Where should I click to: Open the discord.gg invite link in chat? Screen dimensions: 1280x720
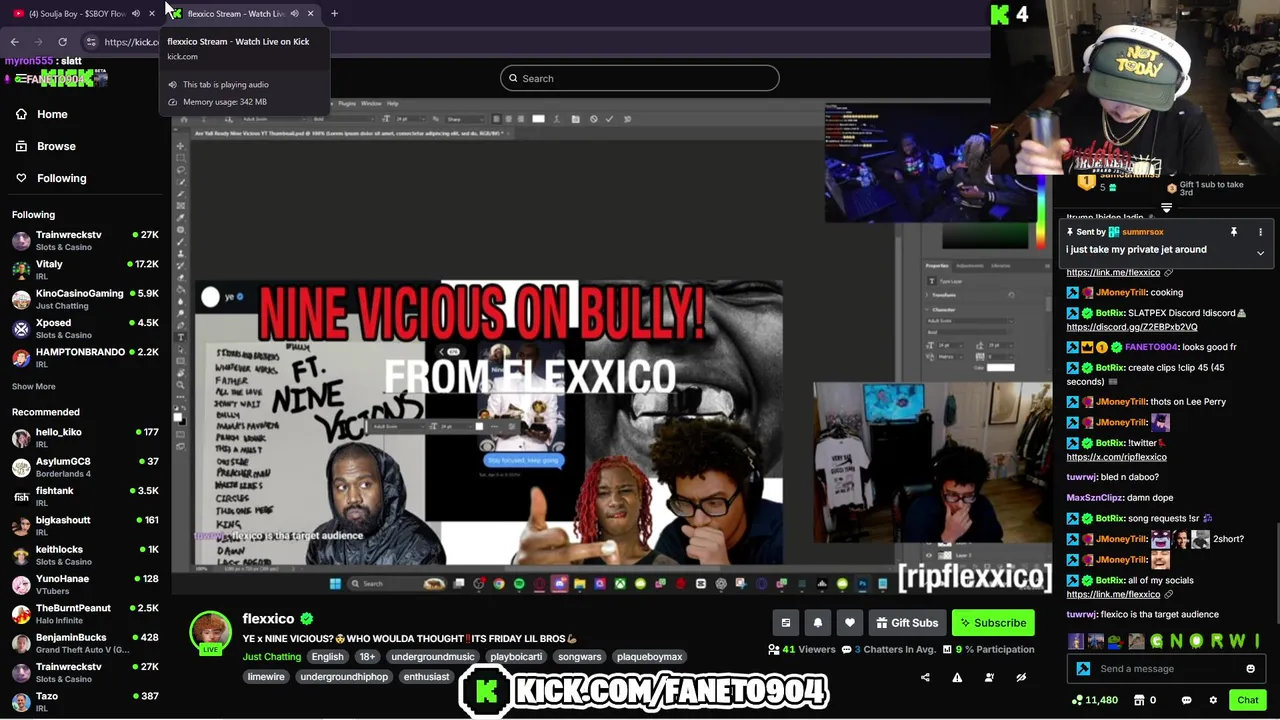click(1131, 327)
